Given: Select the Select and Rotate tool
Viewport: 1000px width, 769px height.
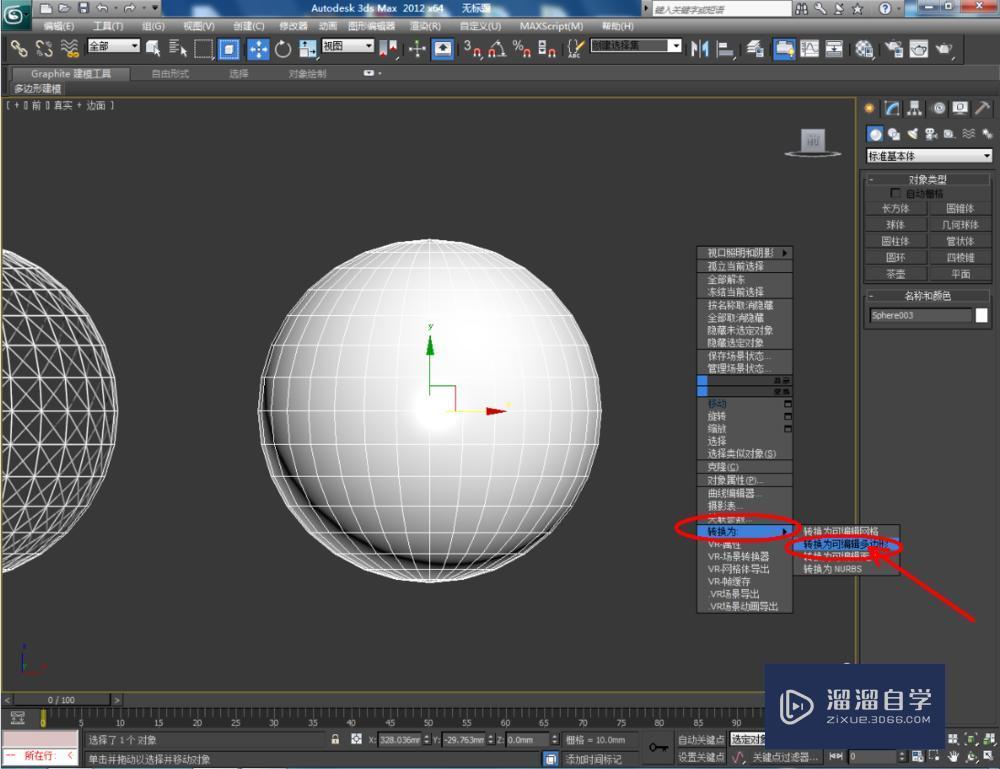Looking at the screenshot, I should pos(282,47).
